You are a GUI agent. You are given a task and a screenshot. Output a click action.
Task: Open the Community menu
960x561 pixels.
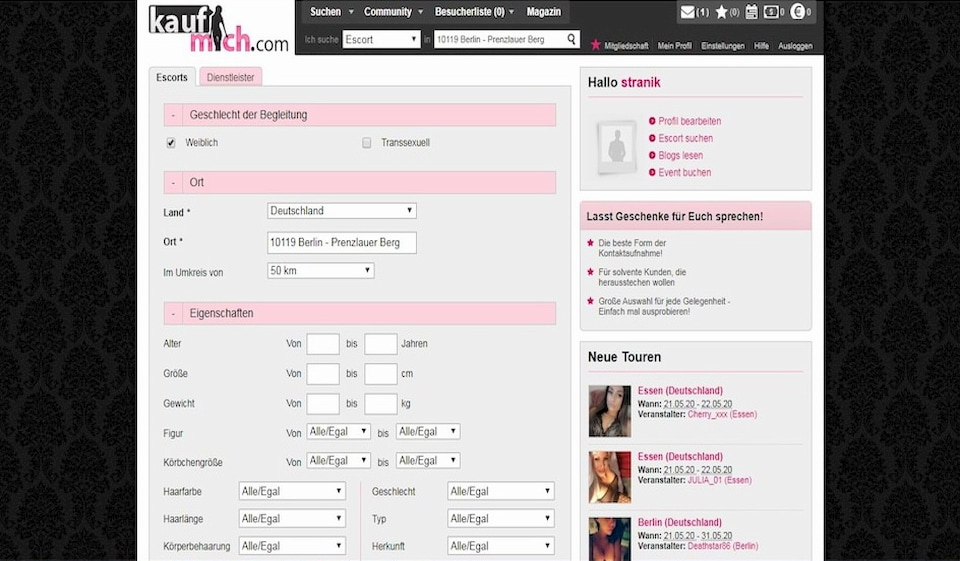(x=391, y=12)
